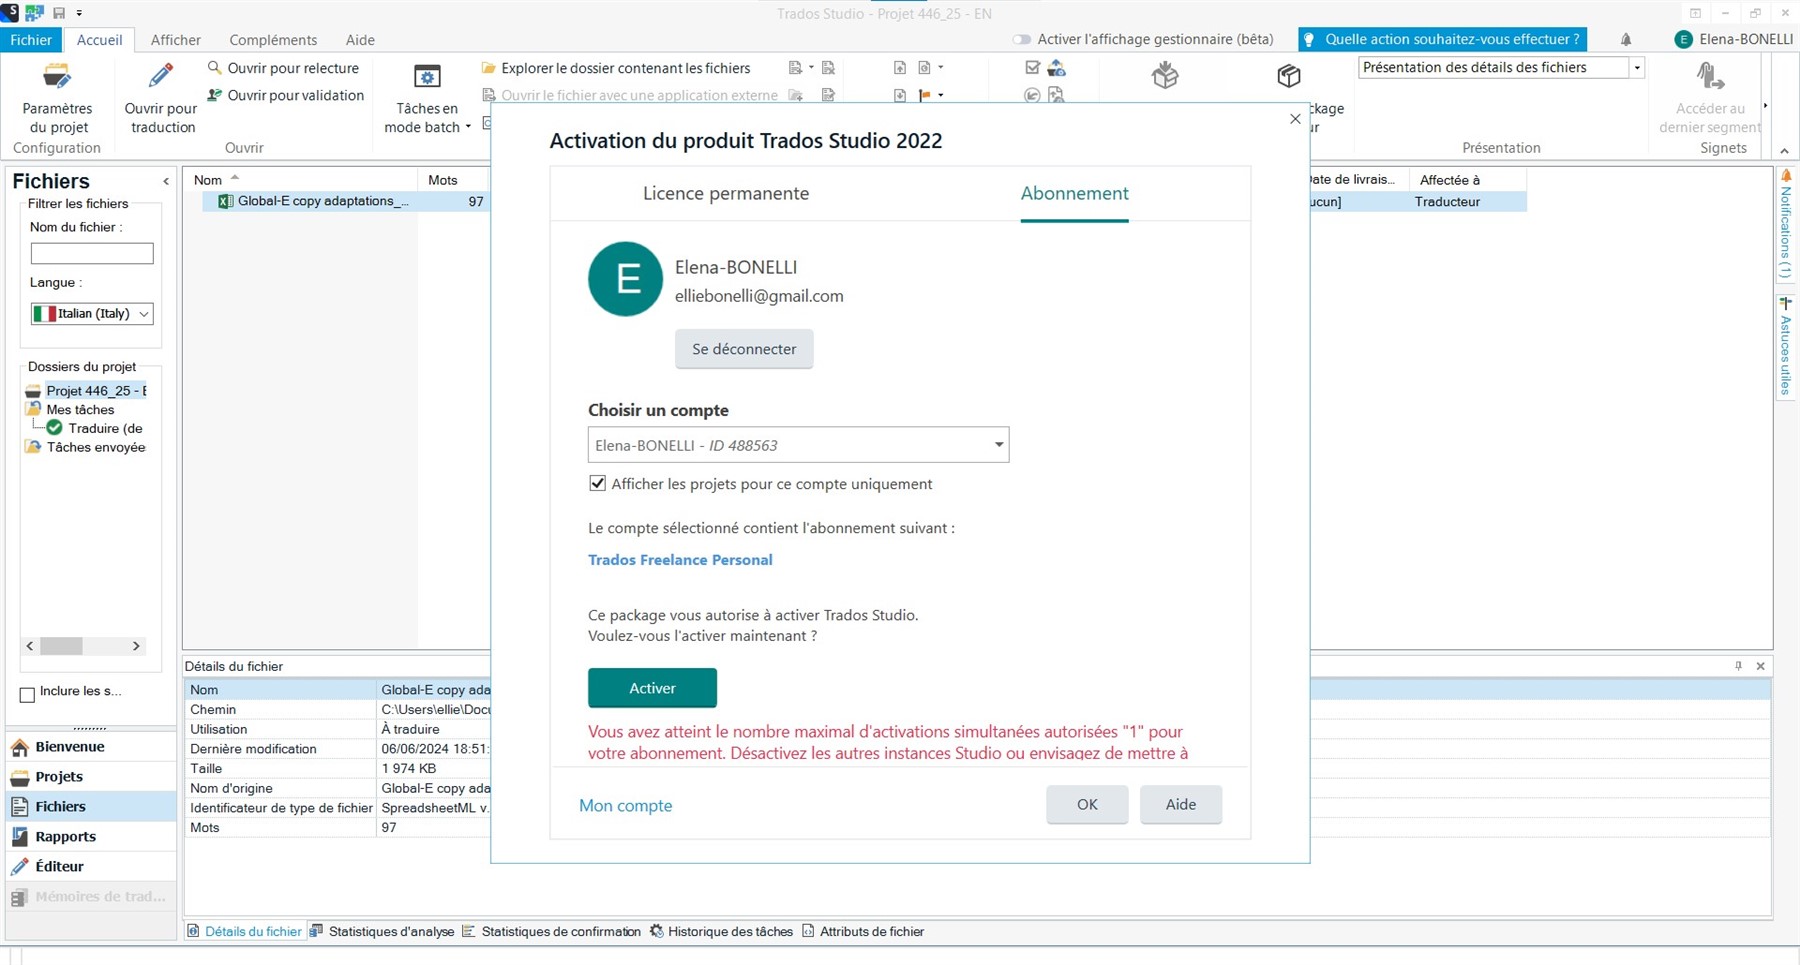Click the save icon in title bar
1800x965 pixels.
(x=59, y=13)
